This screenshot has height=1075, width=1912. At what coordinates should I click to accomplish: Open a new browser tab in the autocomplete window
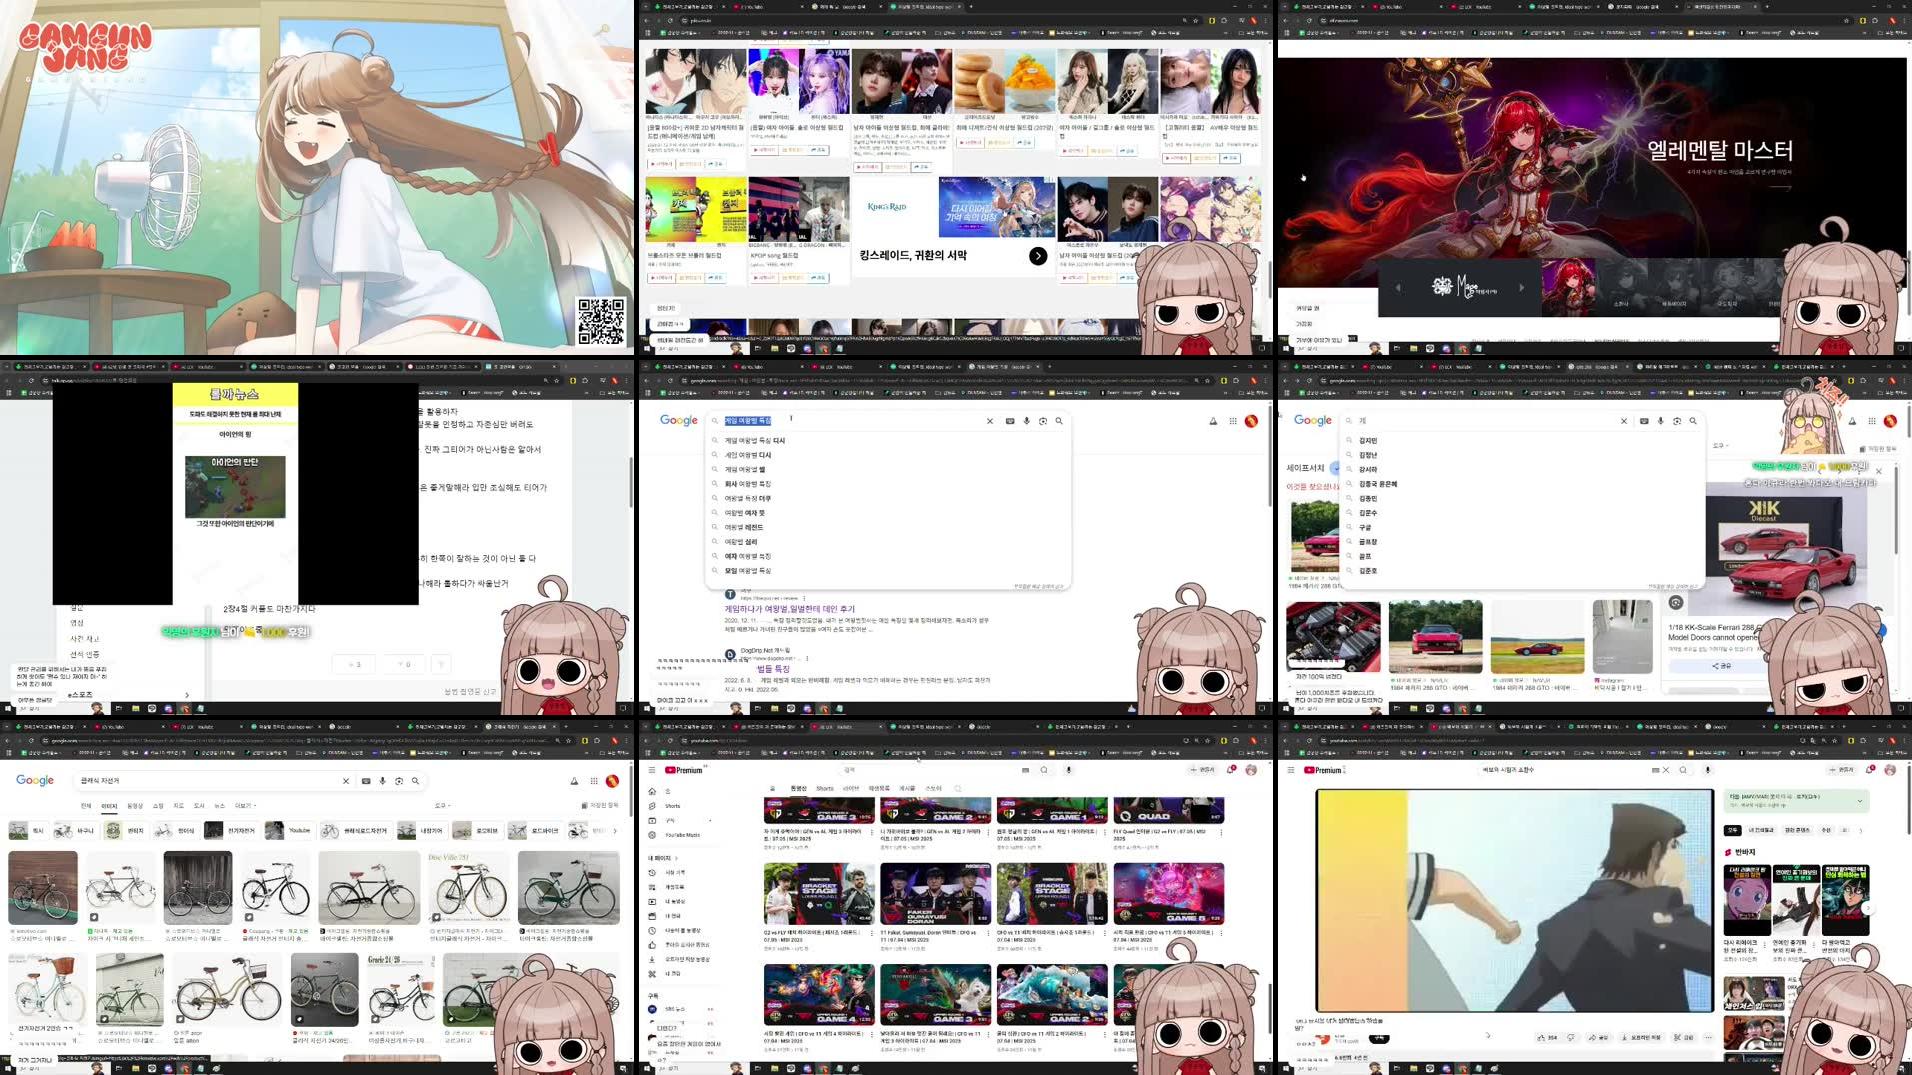(1048, 366)
